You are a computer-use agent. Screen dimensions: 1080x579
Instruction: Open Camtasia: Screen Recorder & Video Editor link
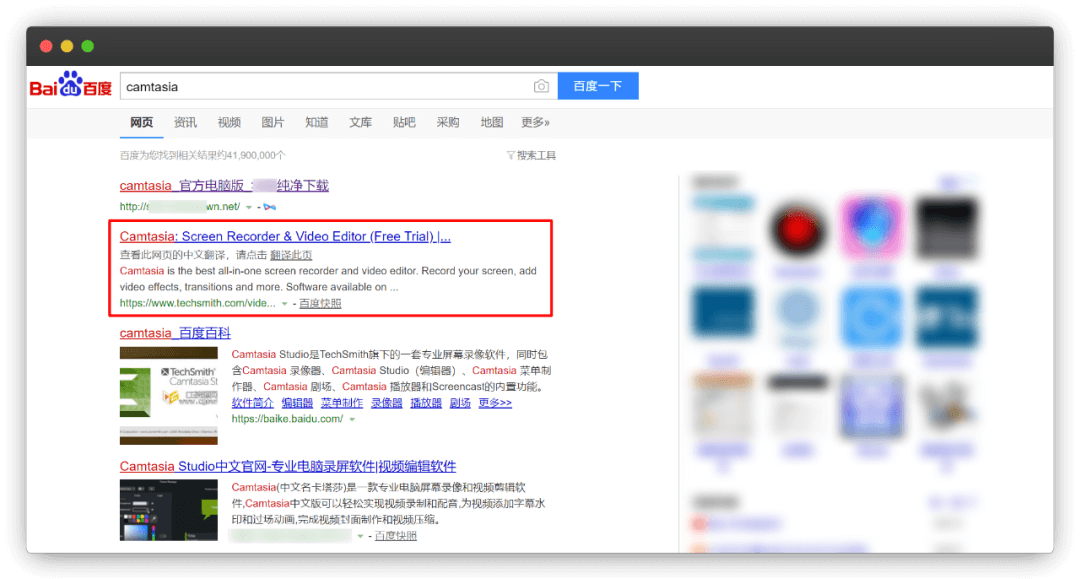point(285,236)
